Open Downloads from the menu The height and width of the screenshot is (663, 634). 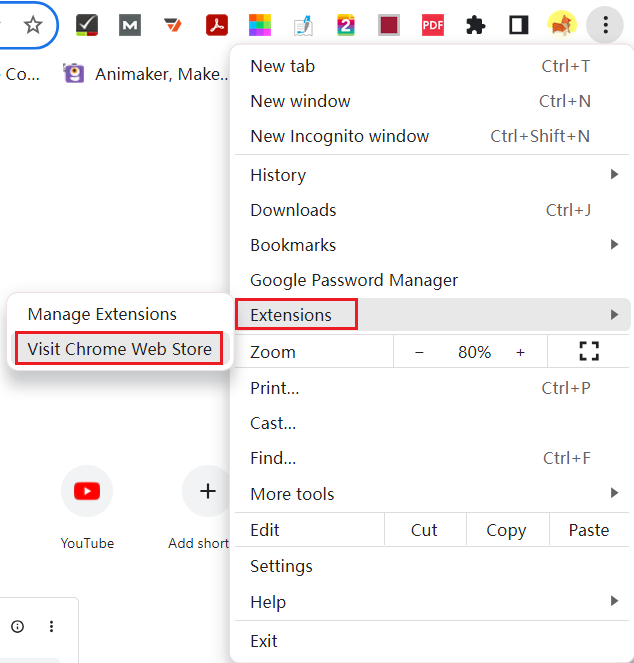431,210
